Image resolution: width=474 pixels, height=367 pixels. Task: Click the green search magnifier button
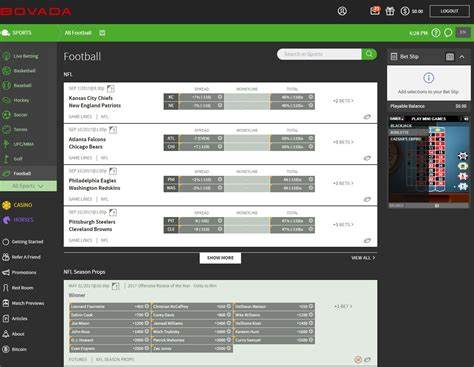point(369,54)
